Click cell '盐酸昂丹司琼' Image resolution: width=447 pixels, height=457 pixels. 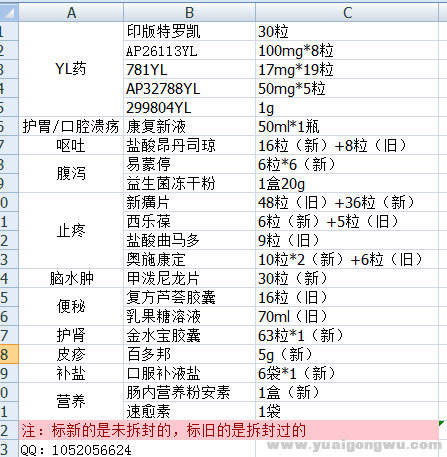189,145
